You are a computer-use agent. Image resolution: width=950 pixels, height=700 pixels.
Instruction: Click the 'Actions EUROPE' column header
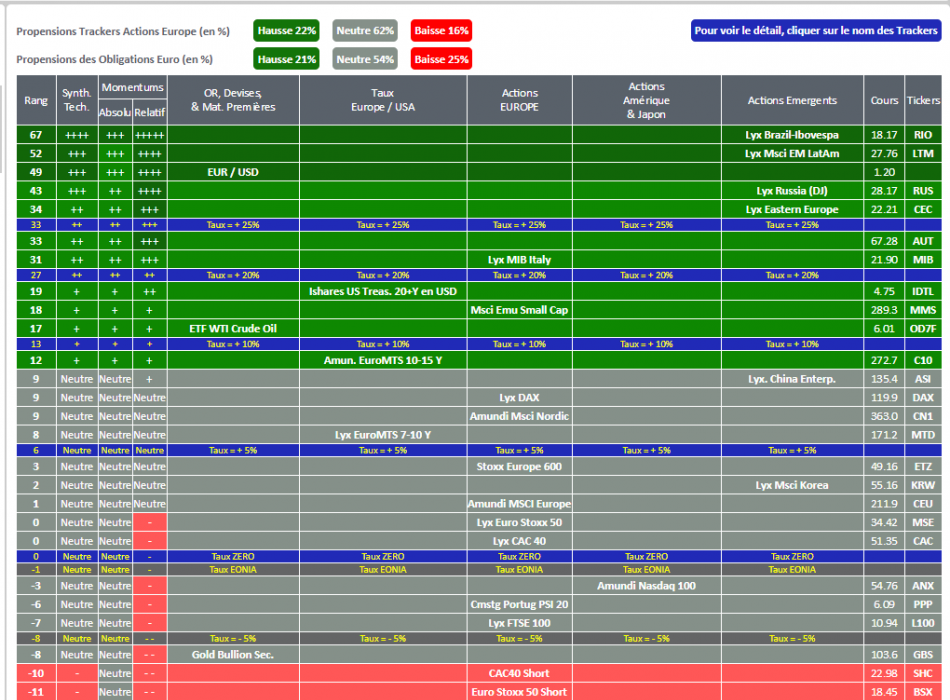click(x=519, y=101)
